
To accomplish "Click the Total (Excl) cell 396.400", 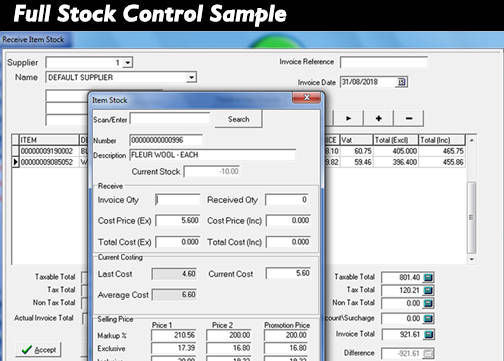I will (396, 162).
